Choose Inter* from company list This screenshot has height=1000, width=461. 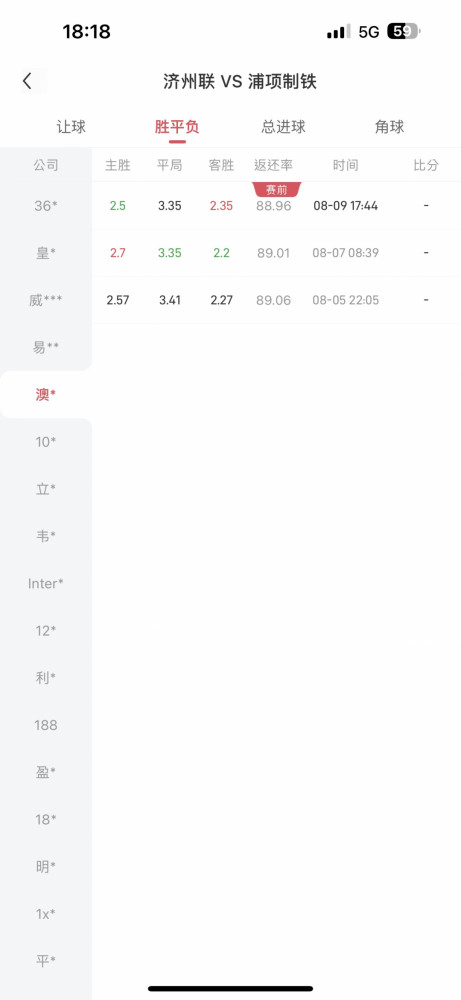click(46, 584)
